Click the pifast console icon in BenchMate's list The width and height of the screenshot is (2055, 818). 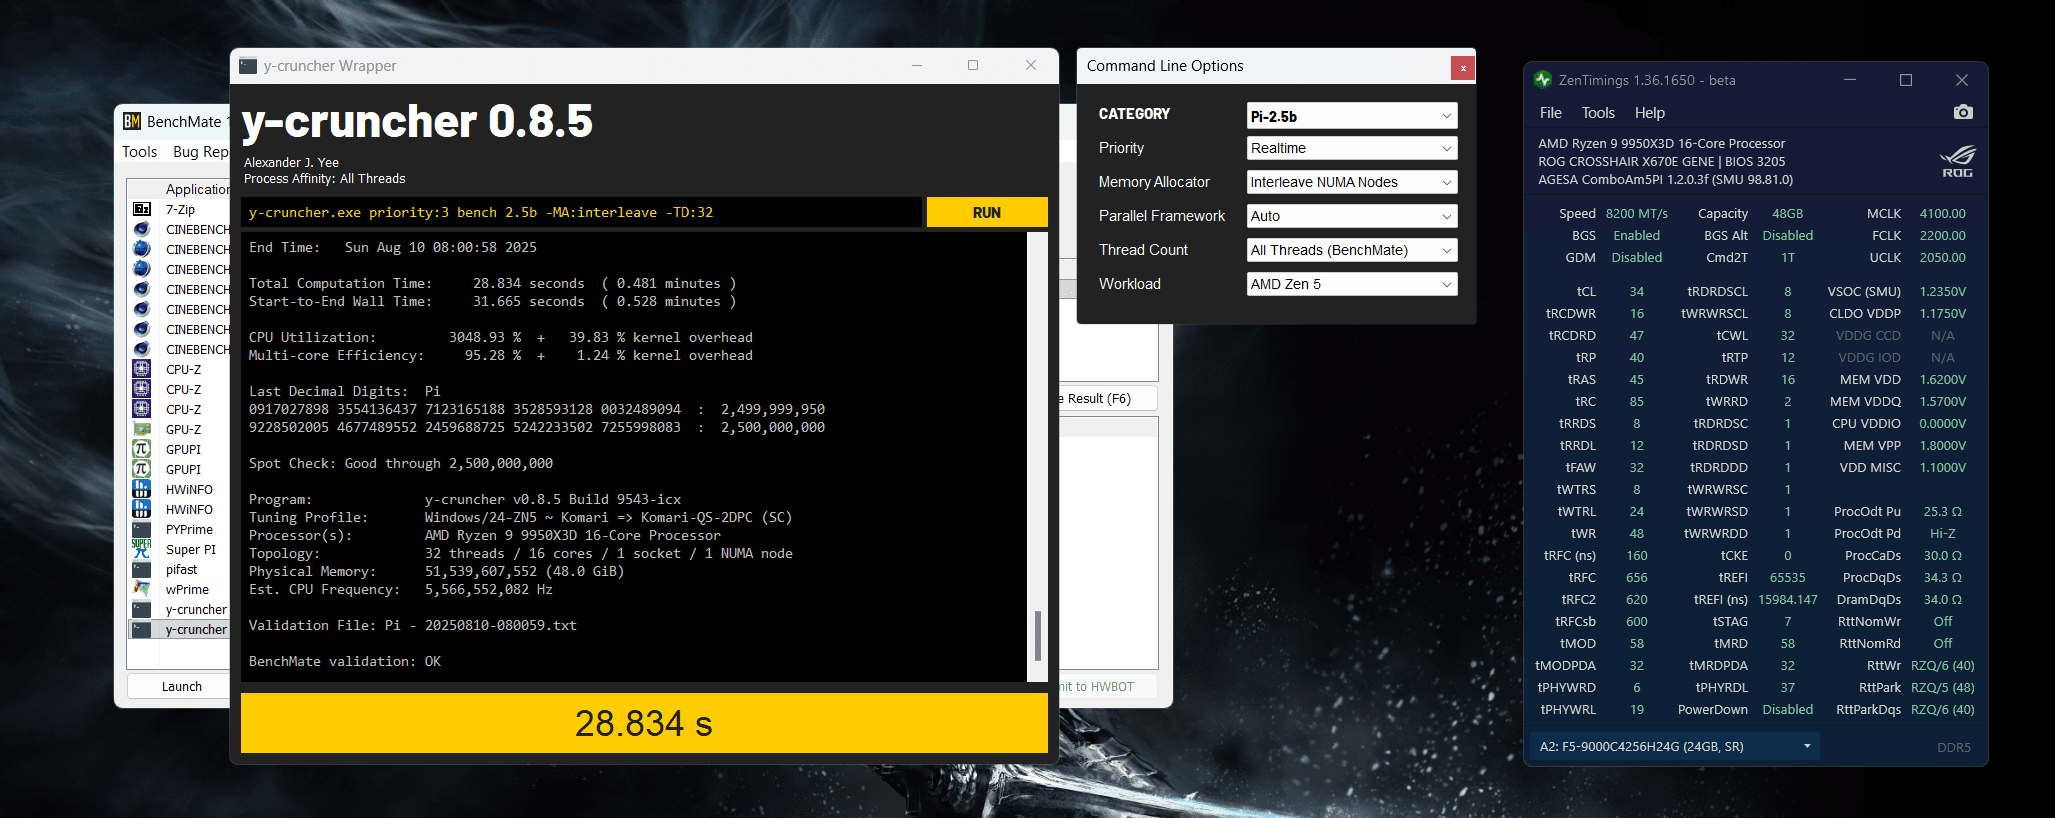click(142, 569)
